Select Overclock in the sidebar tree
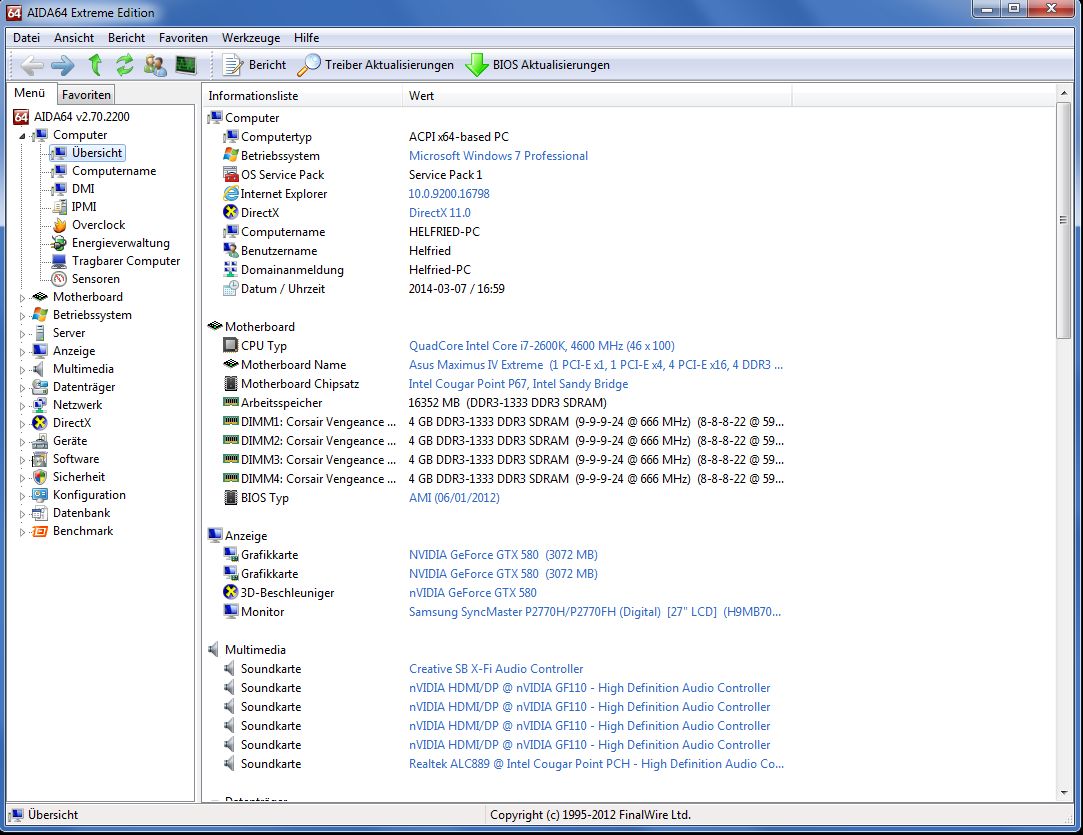Image resolution: width=1083 pixels, height=835 pixels. click(98, 225)
